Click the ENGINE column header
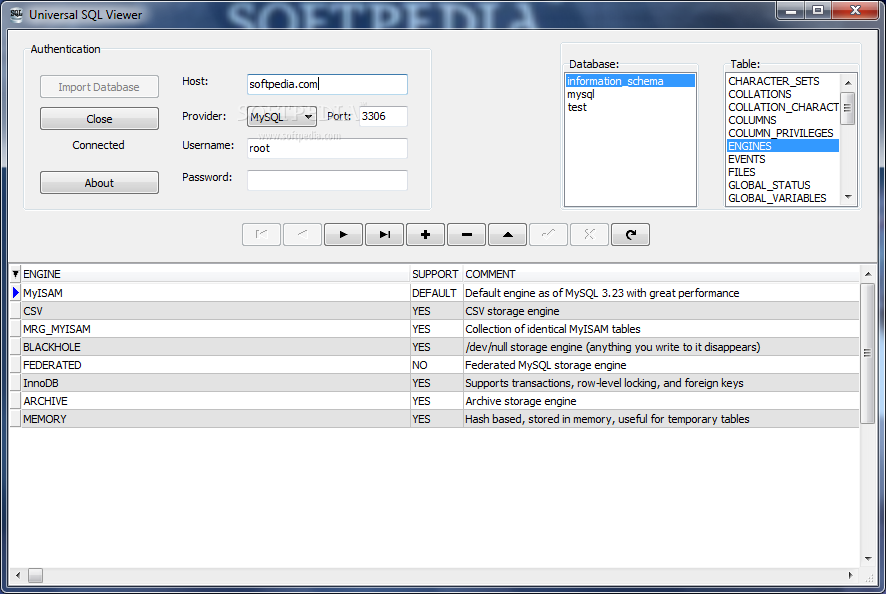The image size is (886, 594). (215, 274)
